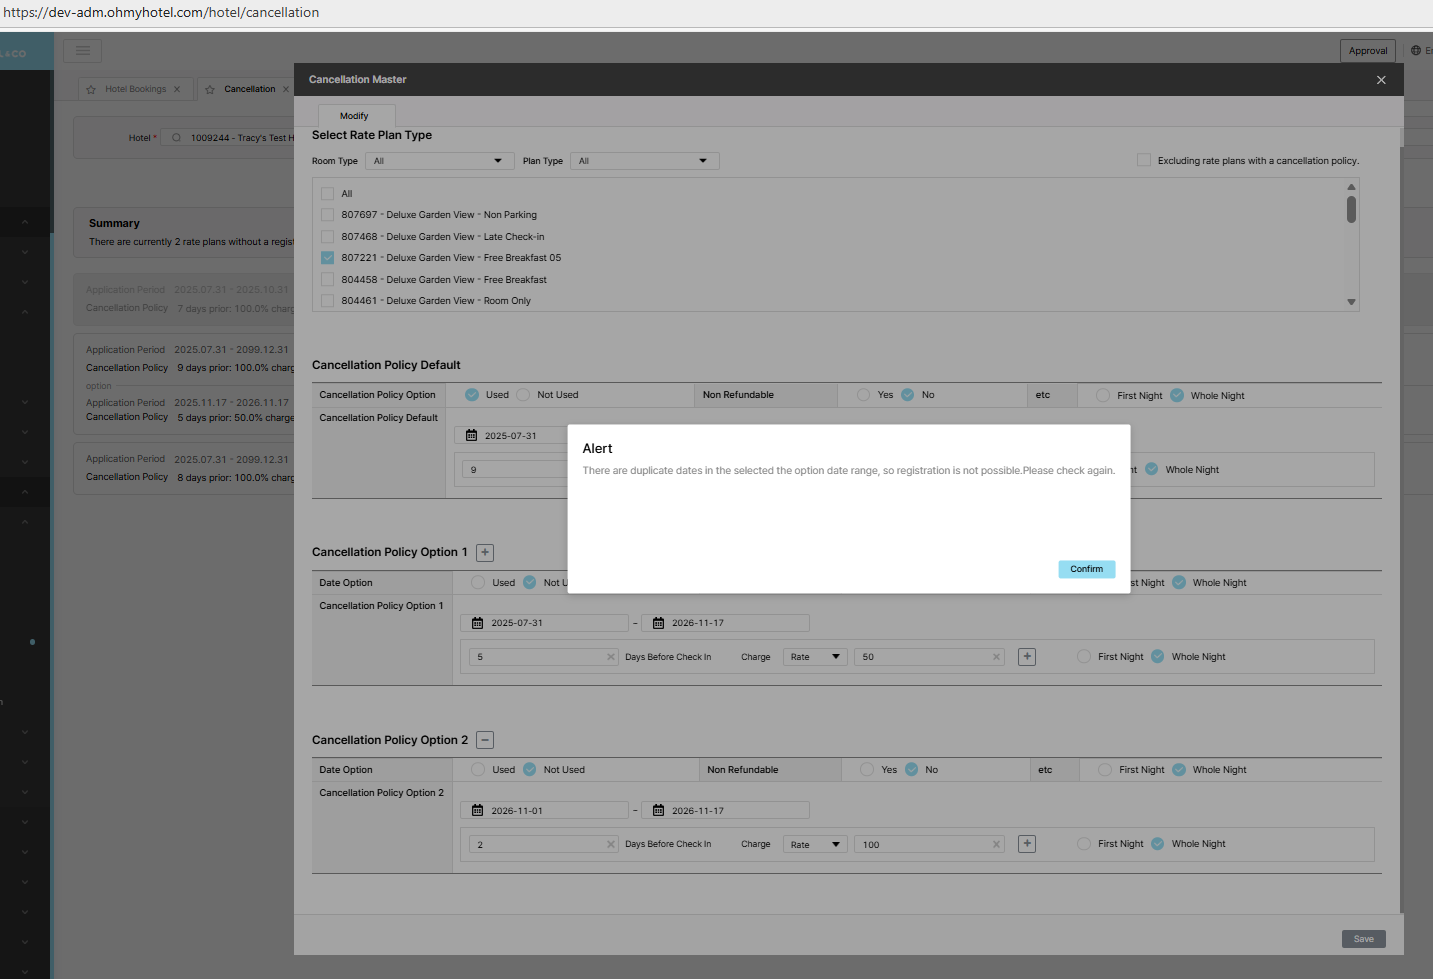Click the Option 1 days field containing 5
The height and width of the screenshot is (979, 1433).
[x=543, y=657]
